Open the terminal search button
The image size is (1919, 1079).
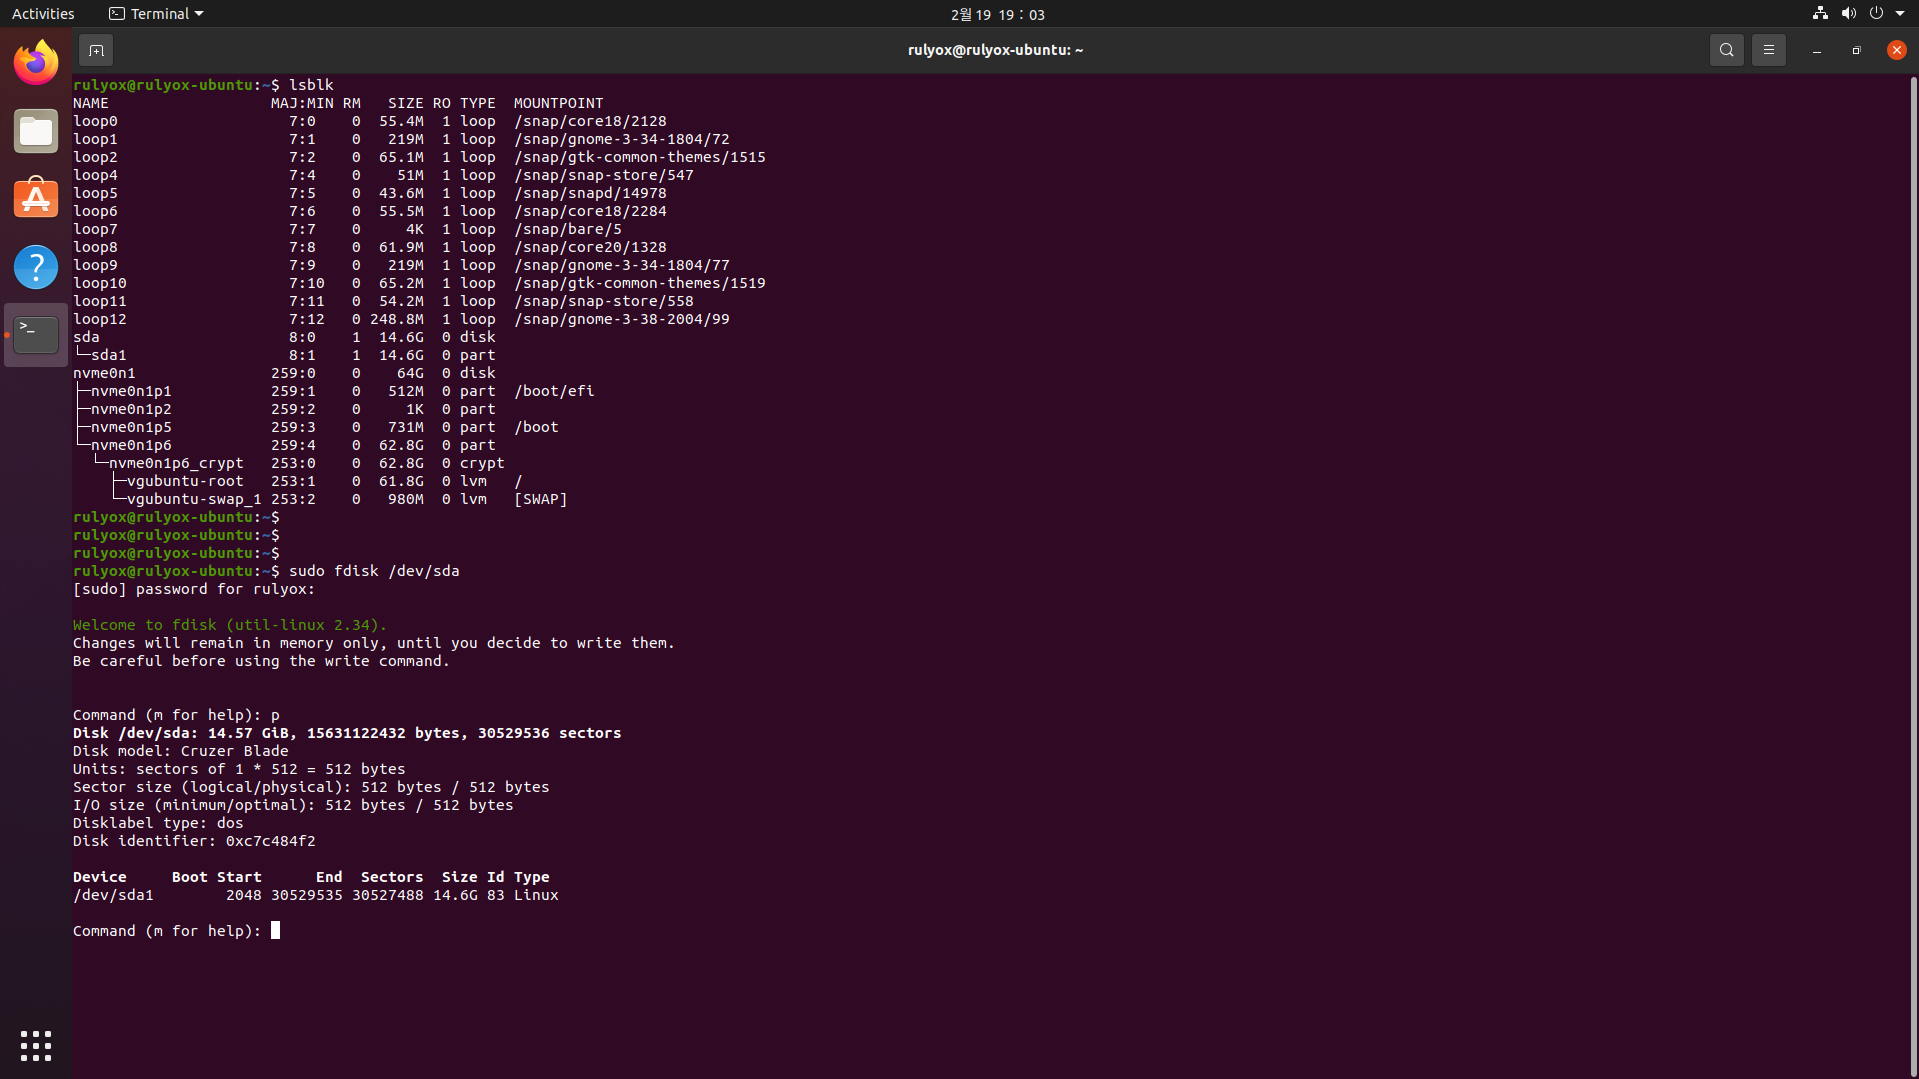(x=1726, y=50)
